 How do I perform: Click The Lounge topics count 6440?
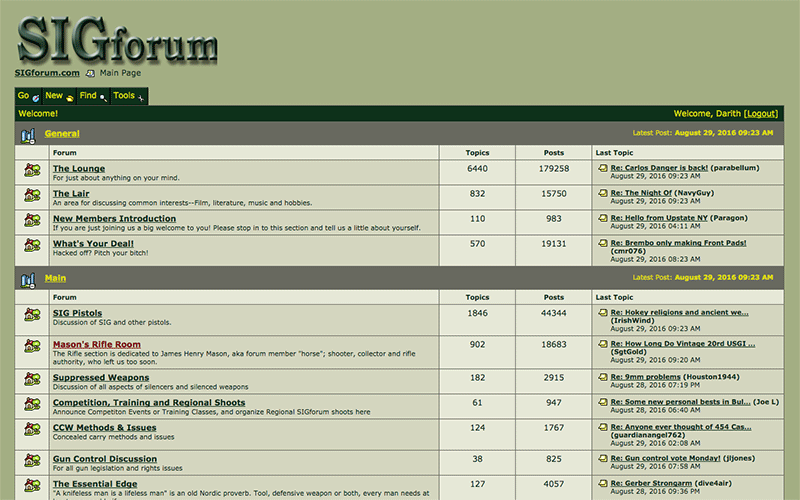click(x=478, y=169)
